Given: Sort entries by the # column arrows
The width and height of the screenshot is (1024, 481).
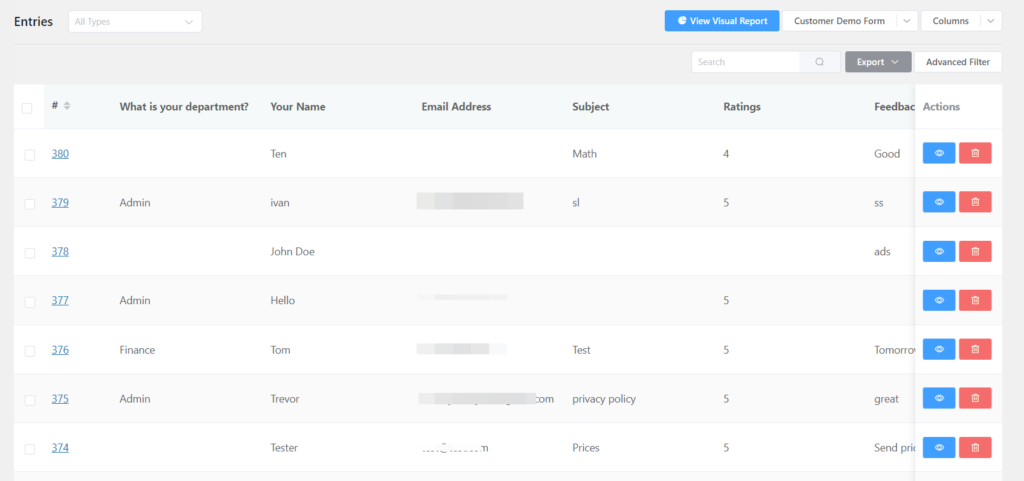Looking at the screenshot, I should tap(67, 107).
